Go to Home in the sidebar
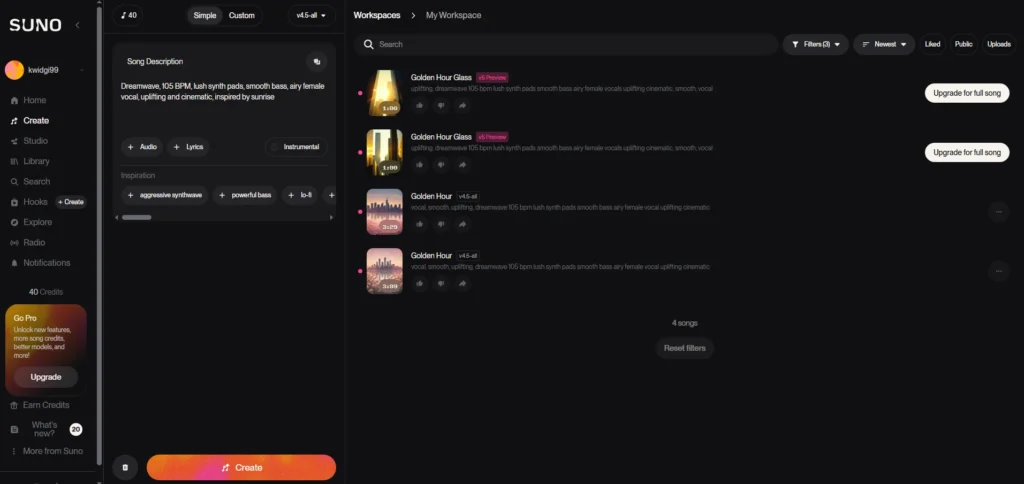The height and width of the screenshot is (484, 1024). [29, 100]
